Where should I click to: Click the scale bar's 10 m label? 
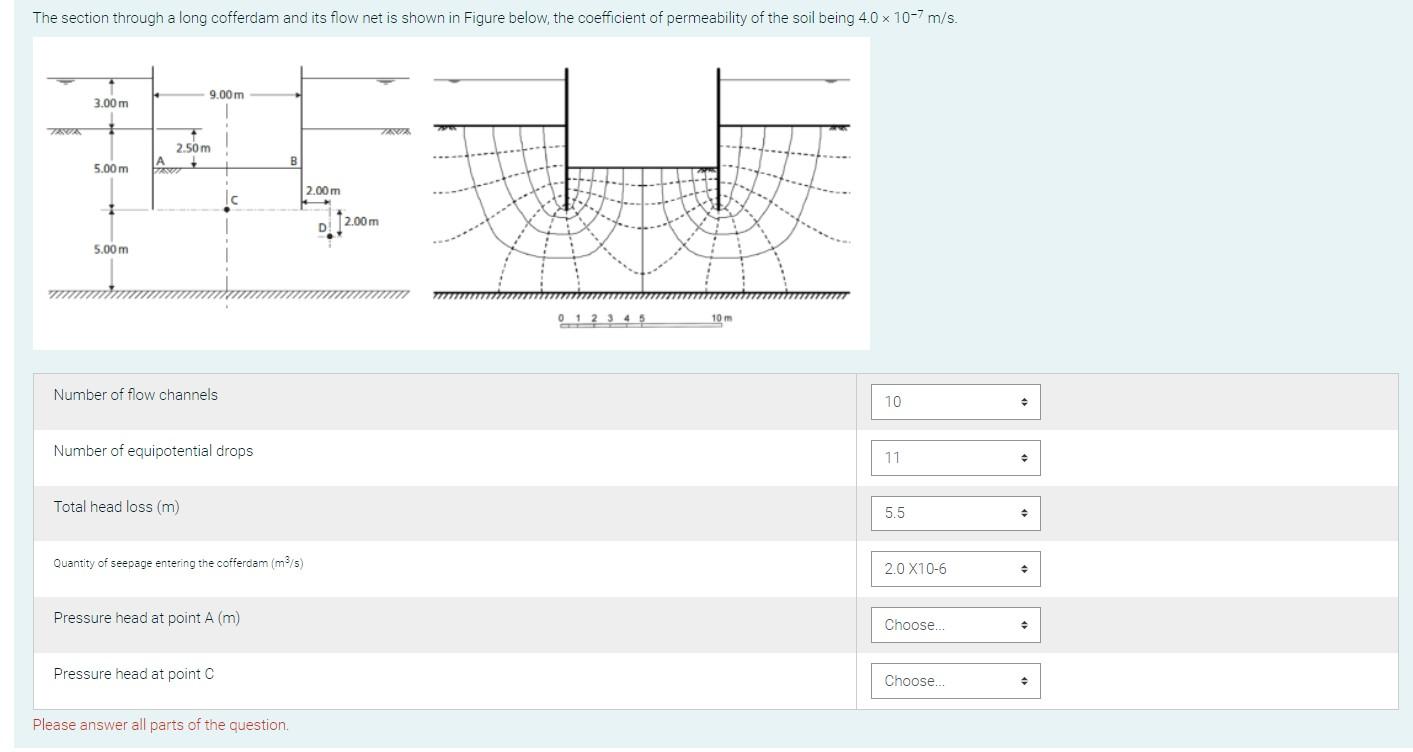click(x=722, y=318)
